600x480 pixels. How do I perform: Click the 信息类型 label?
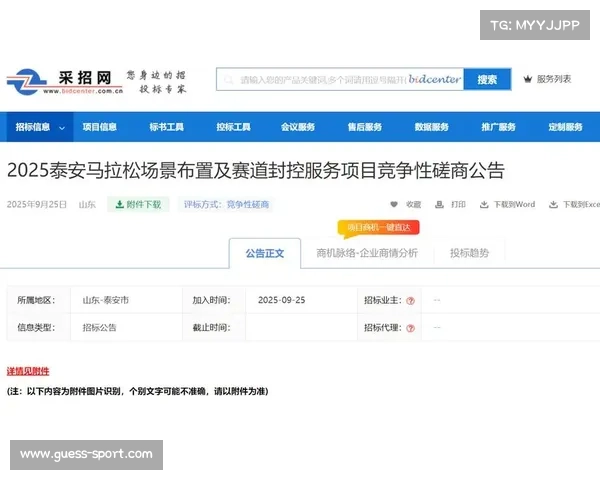(x=36, y=328)
